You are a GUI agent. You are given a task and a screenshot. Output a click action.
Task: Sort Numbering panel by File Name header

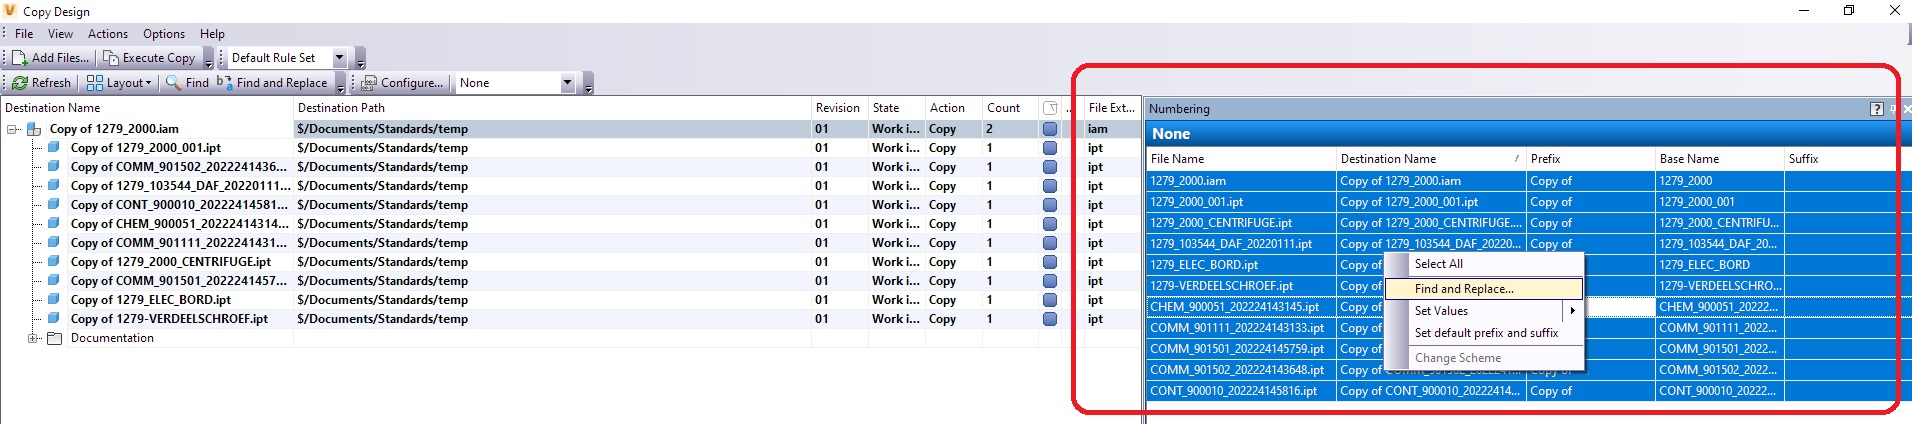pyautogui.click(x=1241, y=159)
